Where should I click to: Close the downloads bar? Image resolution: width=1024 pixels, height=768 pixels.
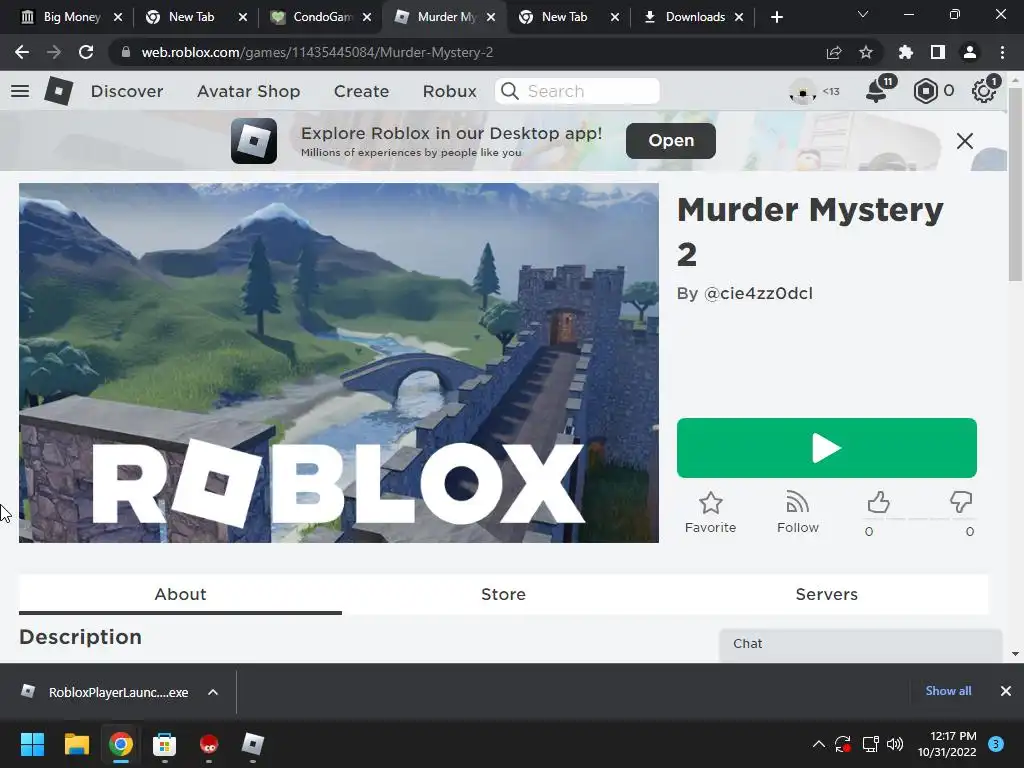pos(1006,691)
